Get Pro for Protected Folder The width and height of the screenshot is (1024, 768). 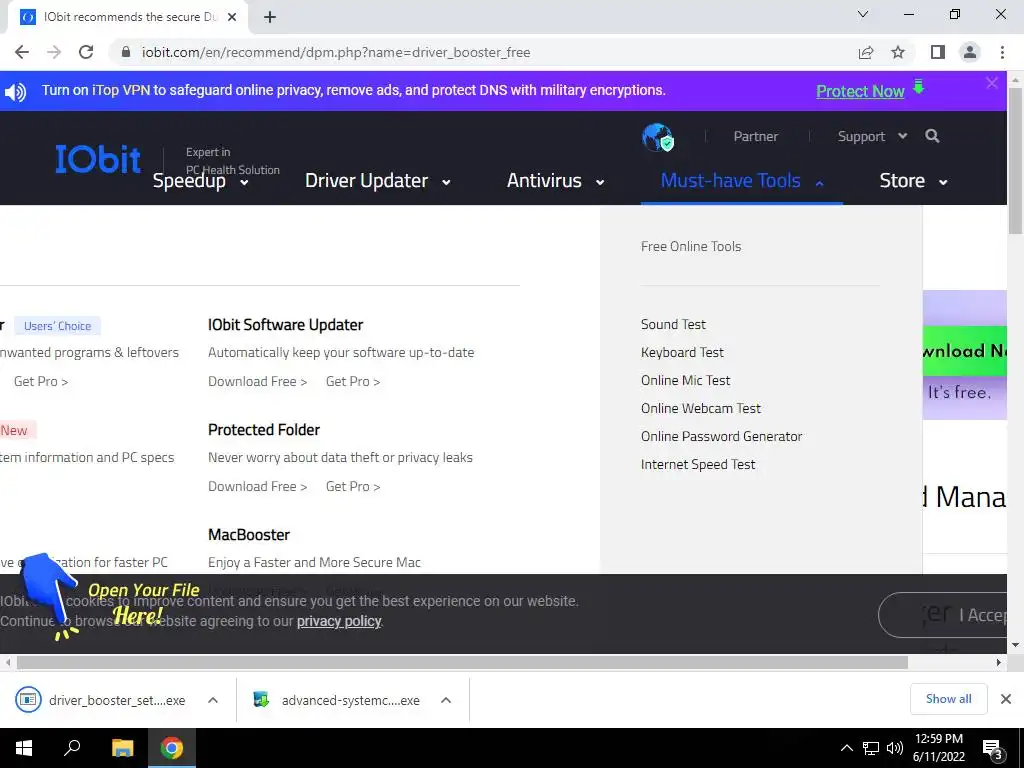pyautogui.click(x=353, y=487)
